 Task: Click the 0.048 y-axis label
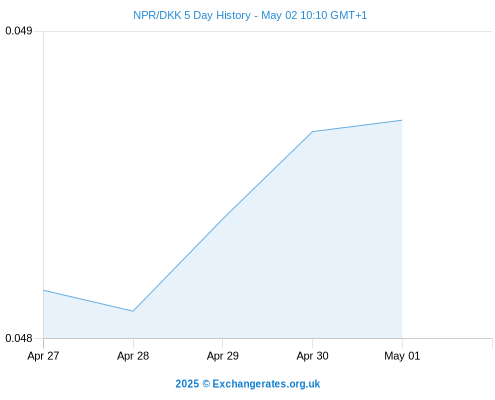[19, 338]
